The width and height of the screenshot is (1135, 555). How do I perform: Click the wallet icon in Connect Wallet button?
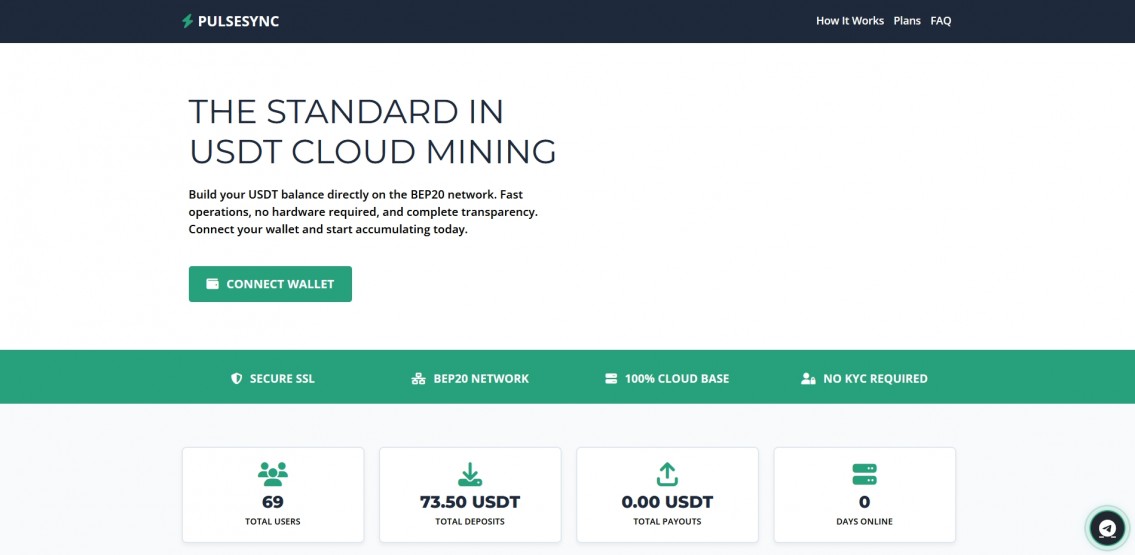212,284
